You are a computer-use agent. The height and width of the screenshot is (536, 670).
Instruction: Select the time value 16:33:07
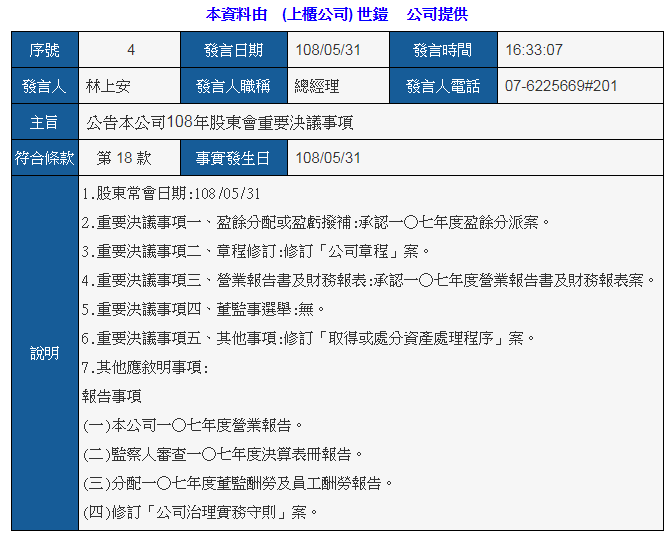534,50
